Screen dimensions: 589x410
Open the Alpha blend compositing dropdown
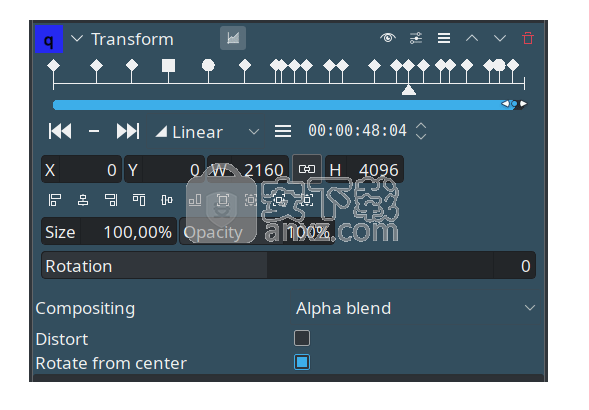[415, 308]
